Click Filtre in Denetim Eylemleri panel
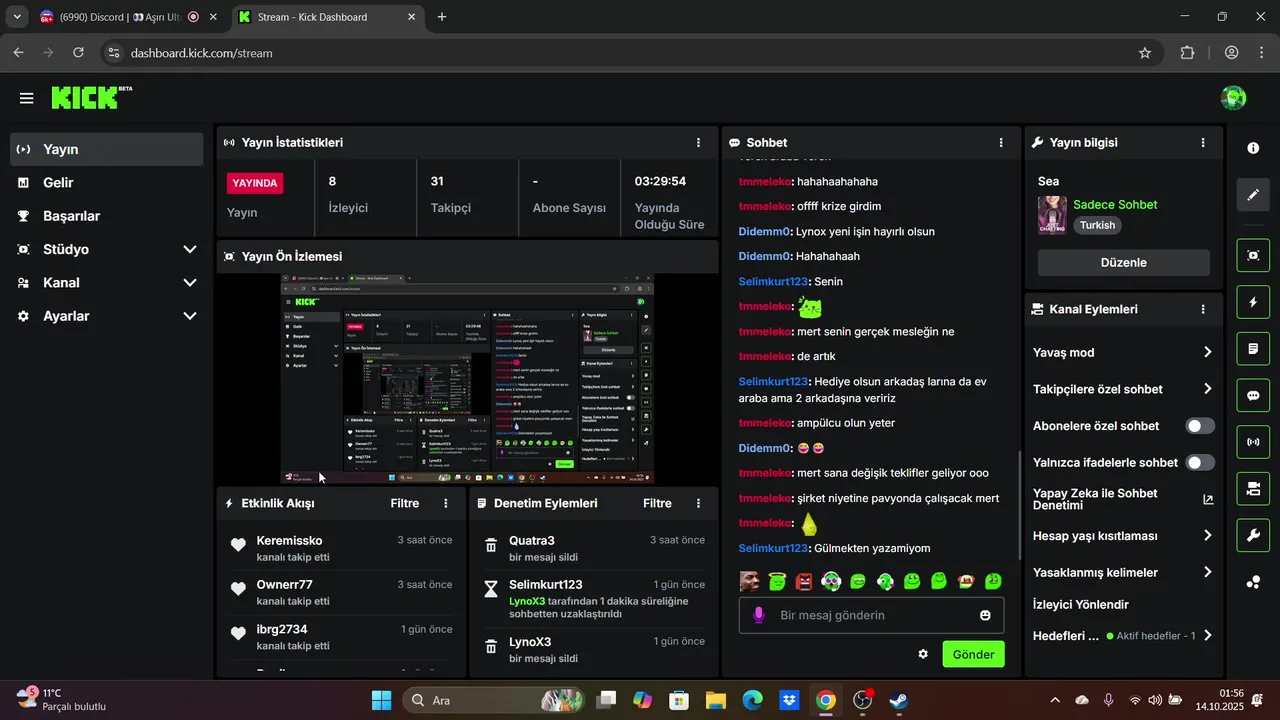Viewport: 1280px width, 720px height. click(657, 504)
